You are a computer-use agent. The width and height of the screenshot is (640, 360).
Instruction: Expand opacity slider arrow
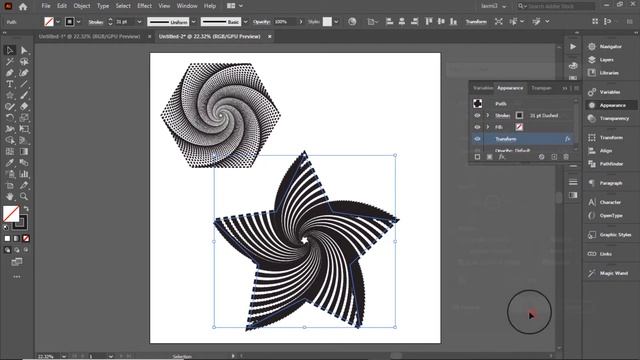pyautogui.click(x=301, y=22)
